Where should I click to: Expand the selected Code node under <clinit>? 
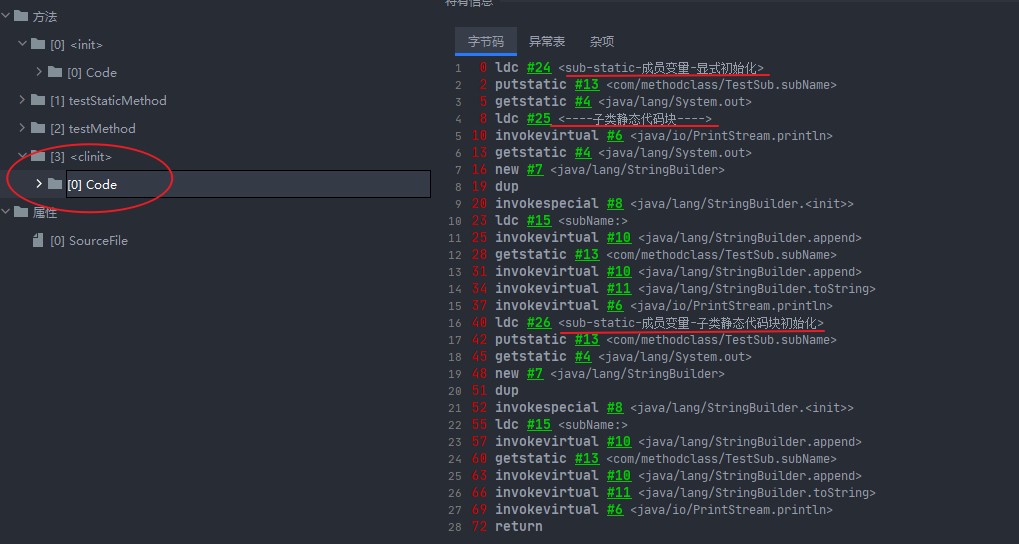pos(40,184)
